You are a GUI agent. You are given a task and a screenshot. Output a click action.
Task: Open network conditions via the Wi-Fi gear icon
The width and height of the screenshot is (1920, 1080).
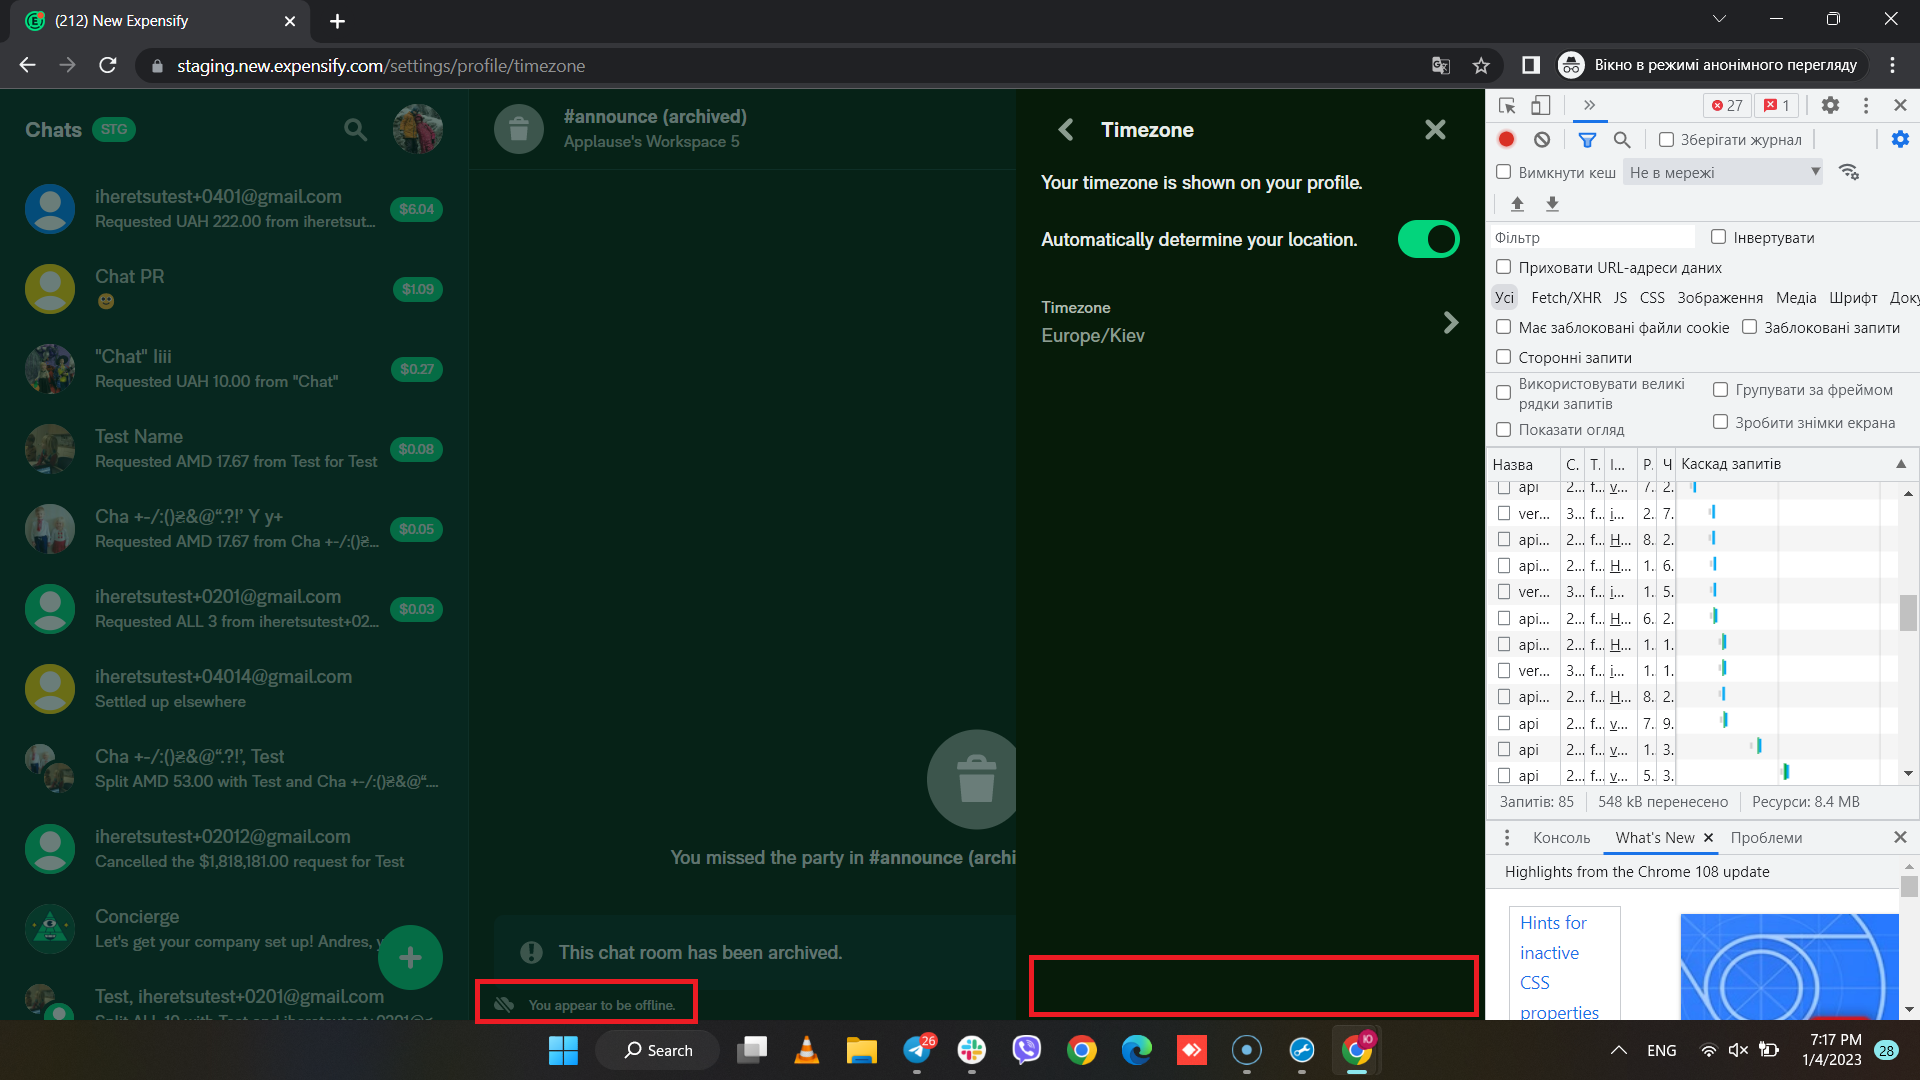[x=1849, y=171]
